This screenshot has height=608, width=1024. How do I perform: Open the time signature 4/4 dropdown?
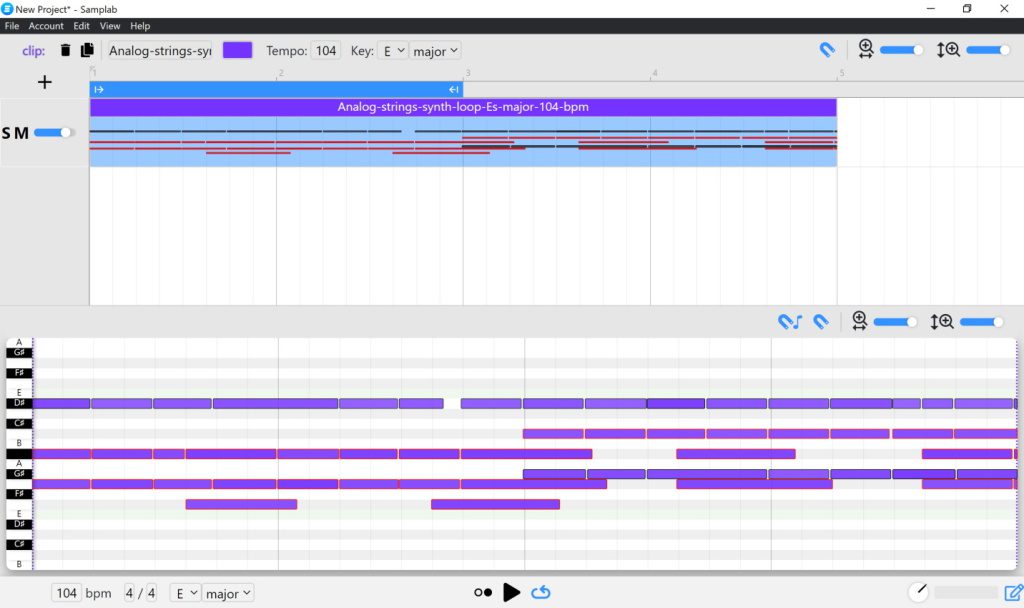tap(141, 592)
